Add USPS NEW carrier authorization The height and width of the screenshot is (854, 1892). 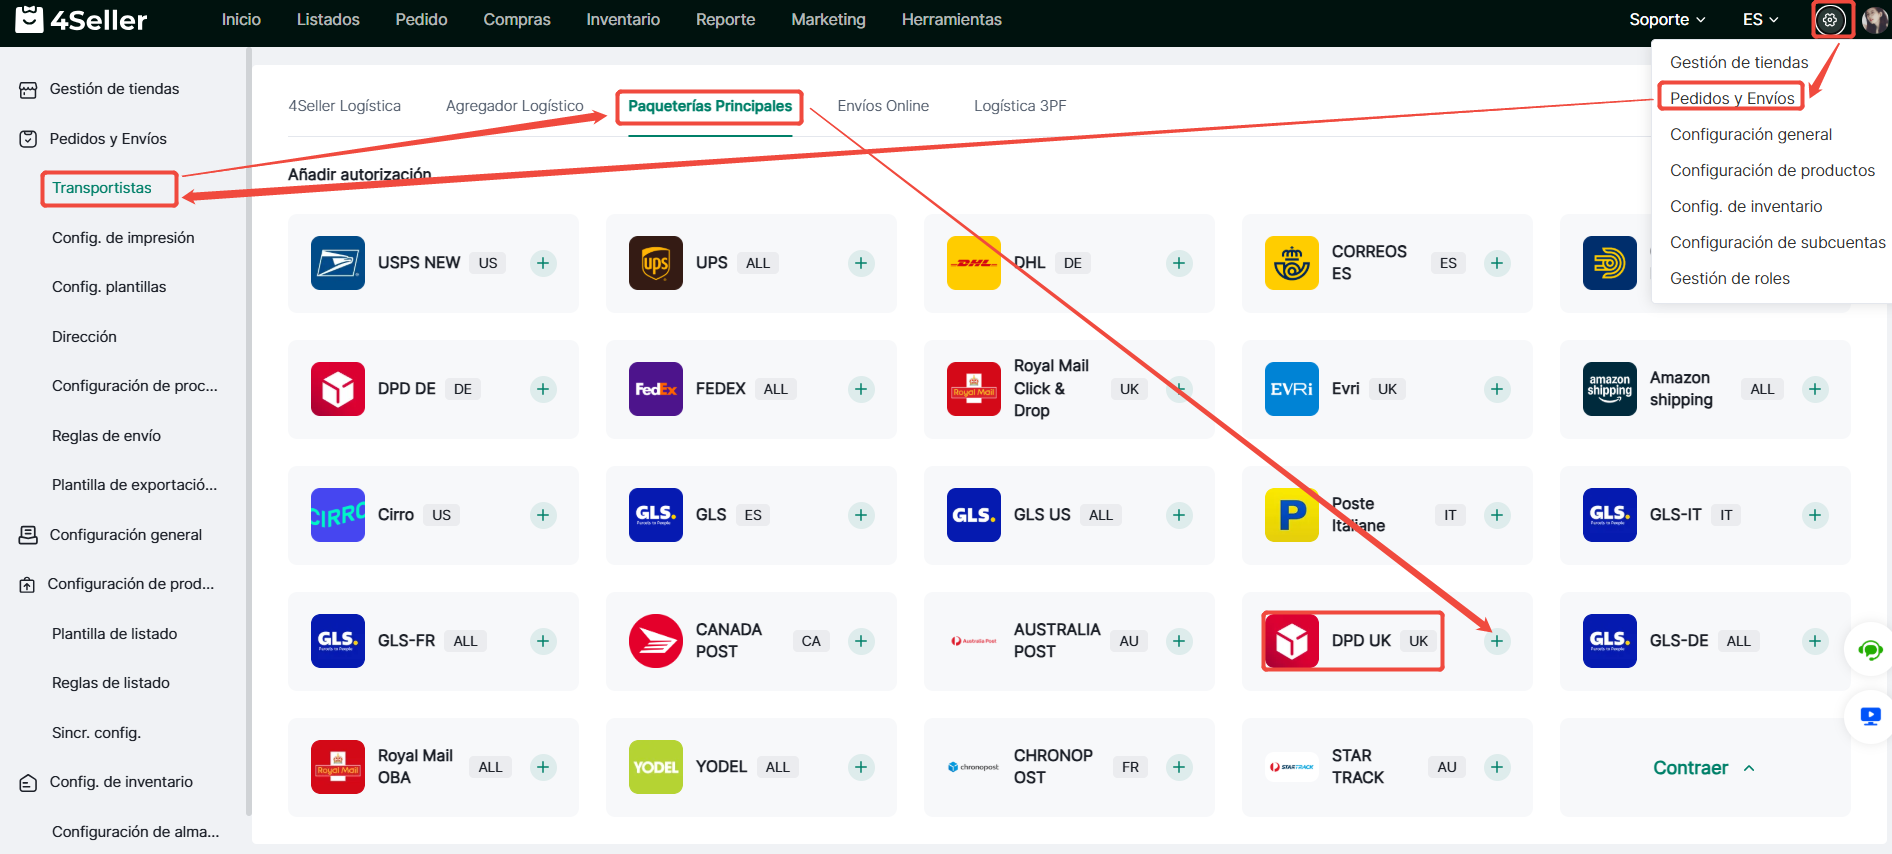click(x=543, y=263)
